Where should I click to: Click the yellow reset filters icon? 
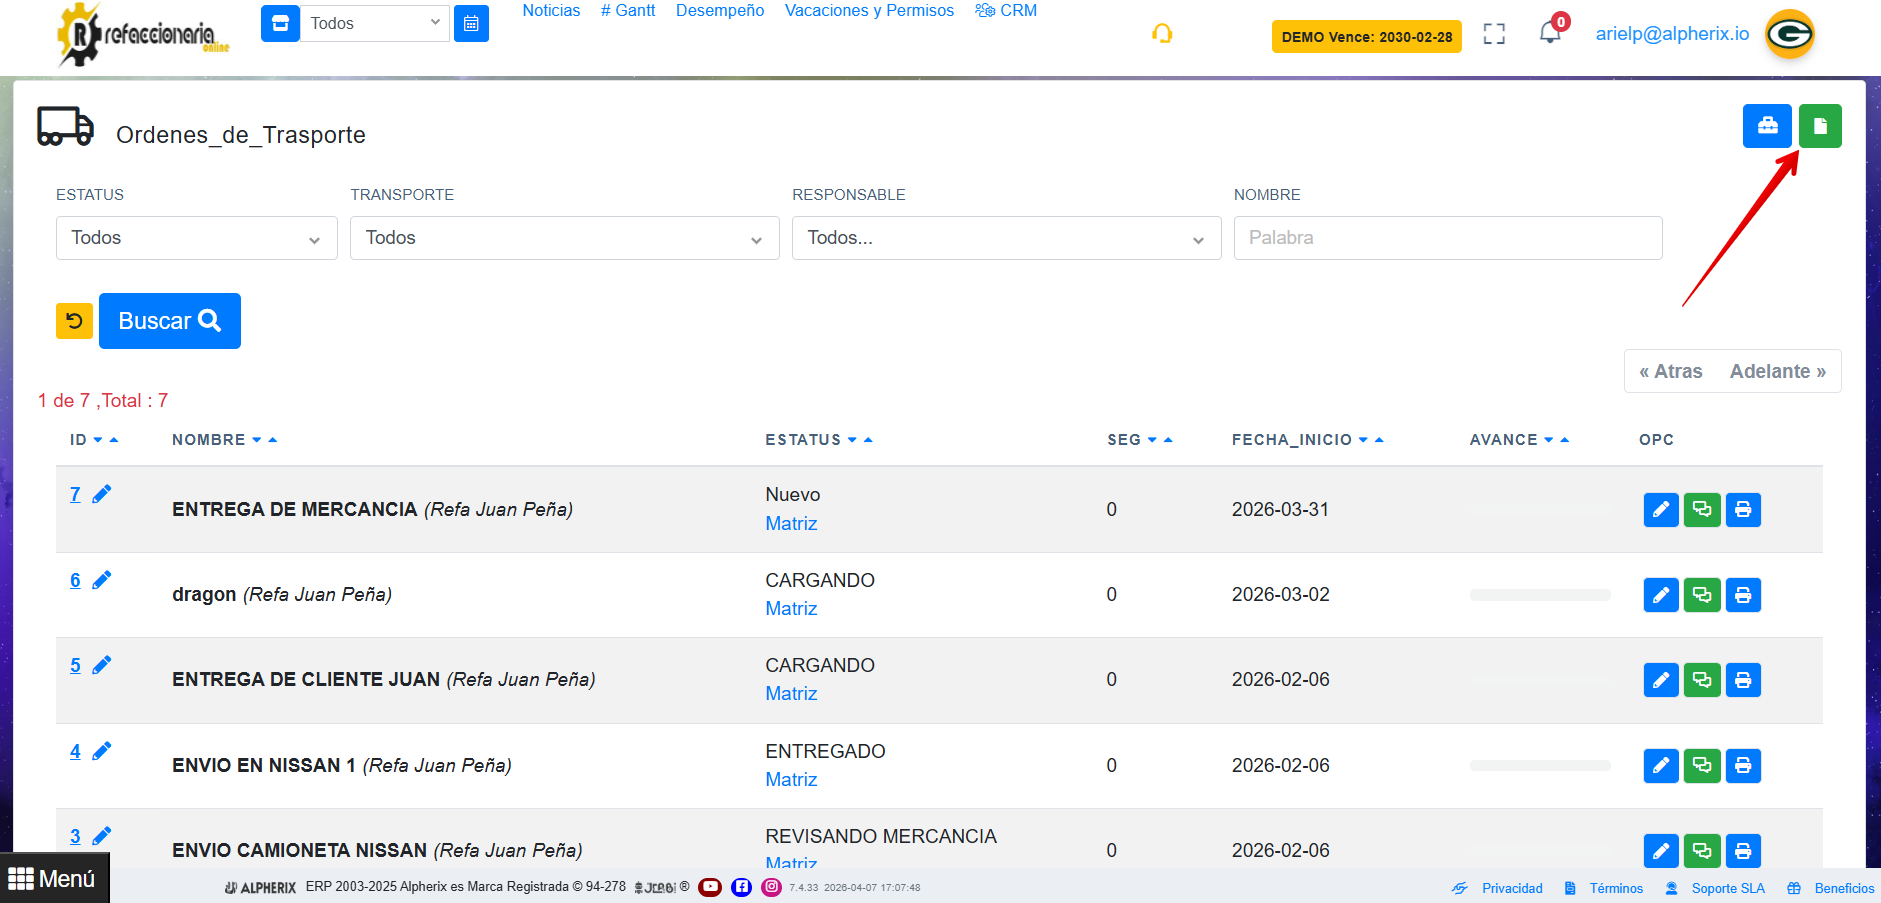click(74, 321)
